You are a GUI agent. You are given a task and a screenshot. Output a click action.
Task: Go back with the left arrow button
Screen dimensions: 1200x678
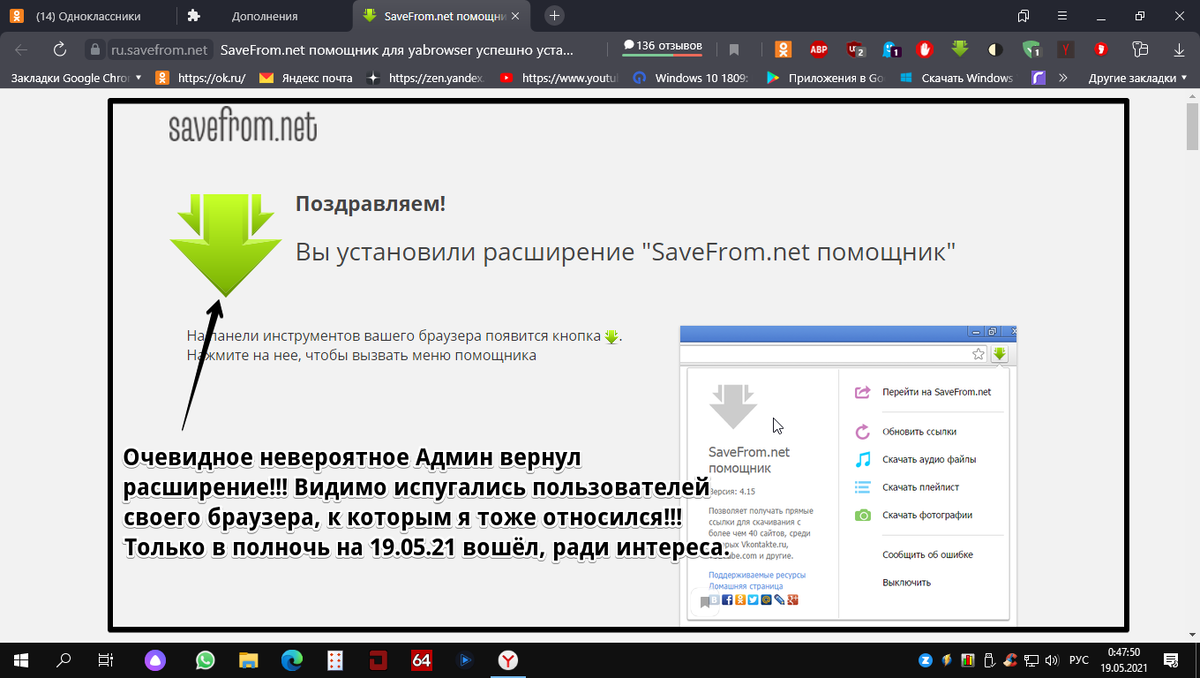click(x=21, y=49)
